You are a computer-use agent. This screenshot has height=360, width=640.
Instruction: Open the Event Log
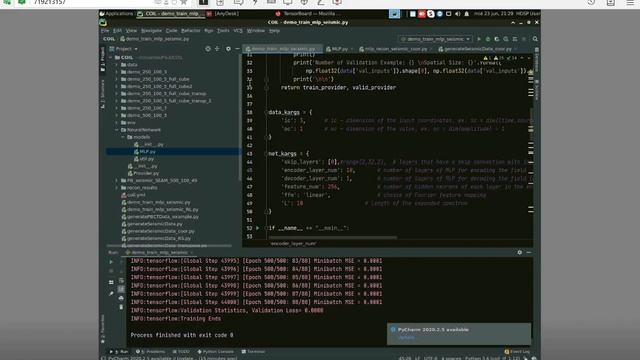(x=517, y=351)
